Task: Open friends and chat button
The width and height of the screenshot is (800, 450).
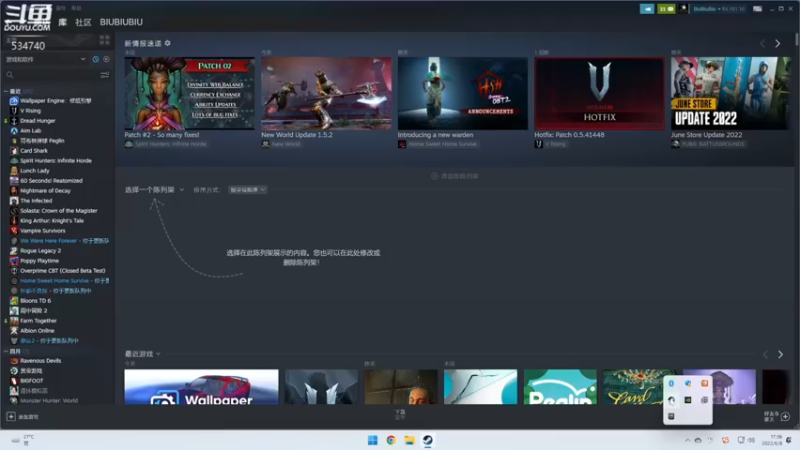Action: point(777,417)
